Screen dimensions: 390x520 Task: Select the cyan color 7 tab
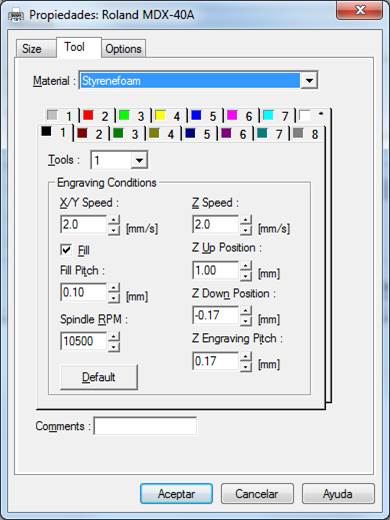tap(277, 116)
